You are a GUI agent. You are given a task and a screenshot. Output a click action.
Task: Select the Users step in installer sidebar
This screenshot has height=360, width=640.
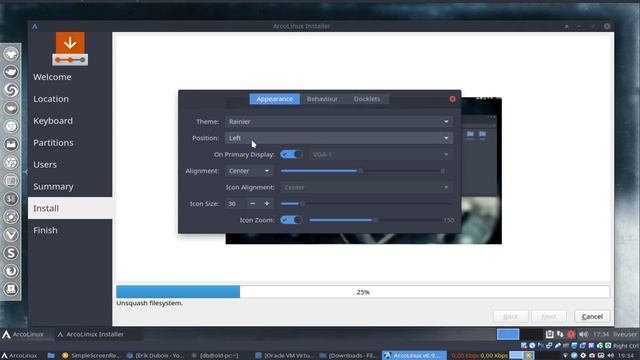(70, 164)
